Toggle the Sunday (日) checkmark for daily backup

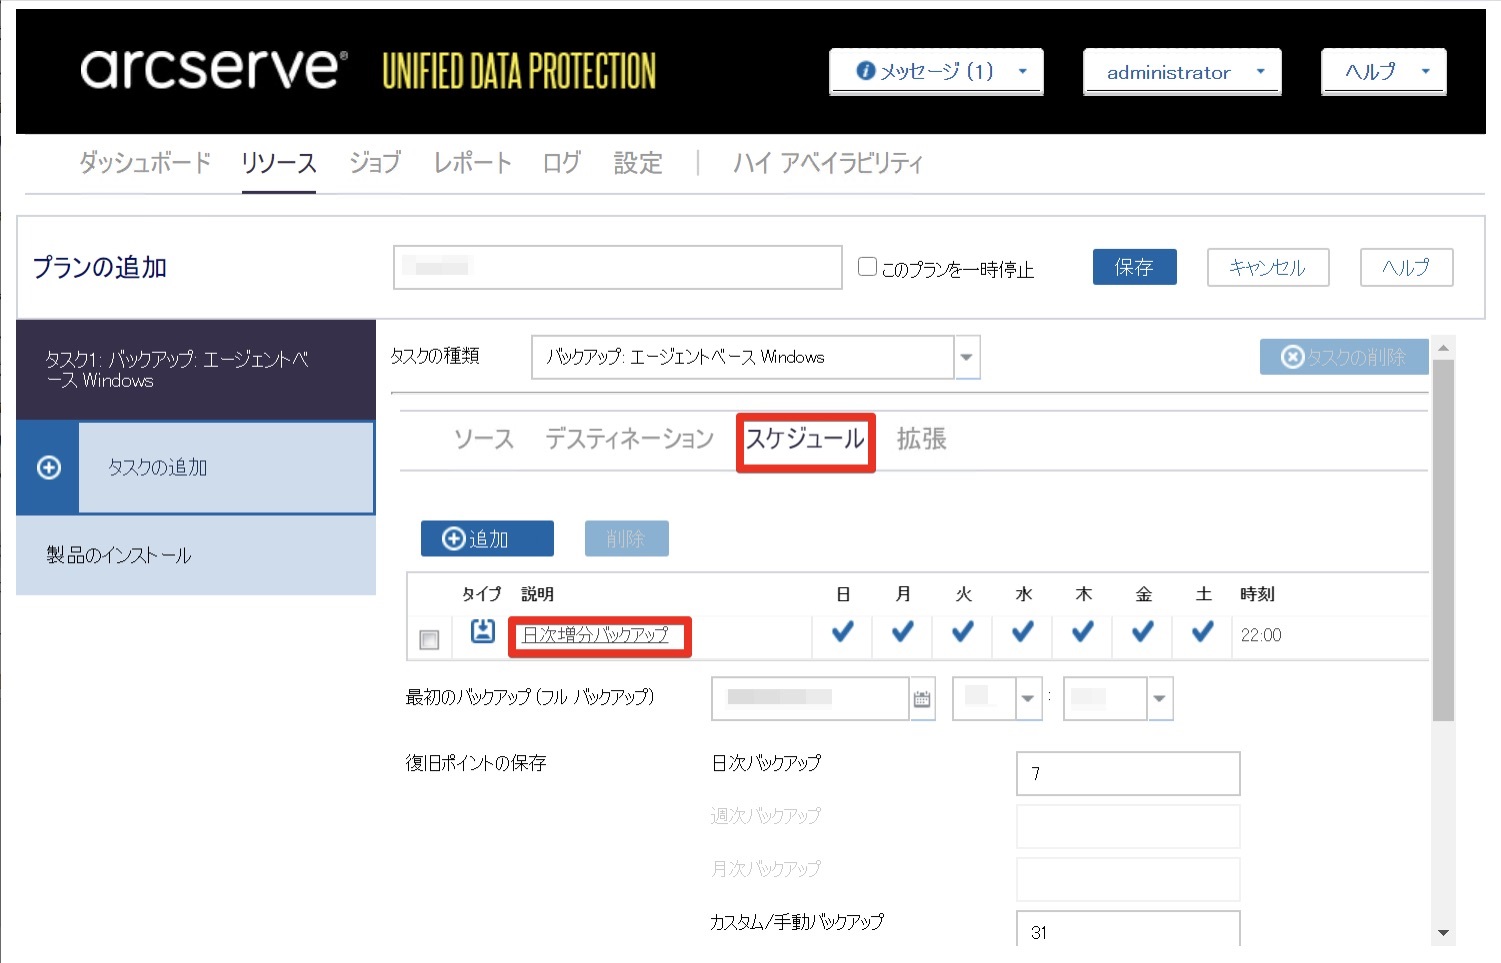pyautogui.click(x=843, y=631)
